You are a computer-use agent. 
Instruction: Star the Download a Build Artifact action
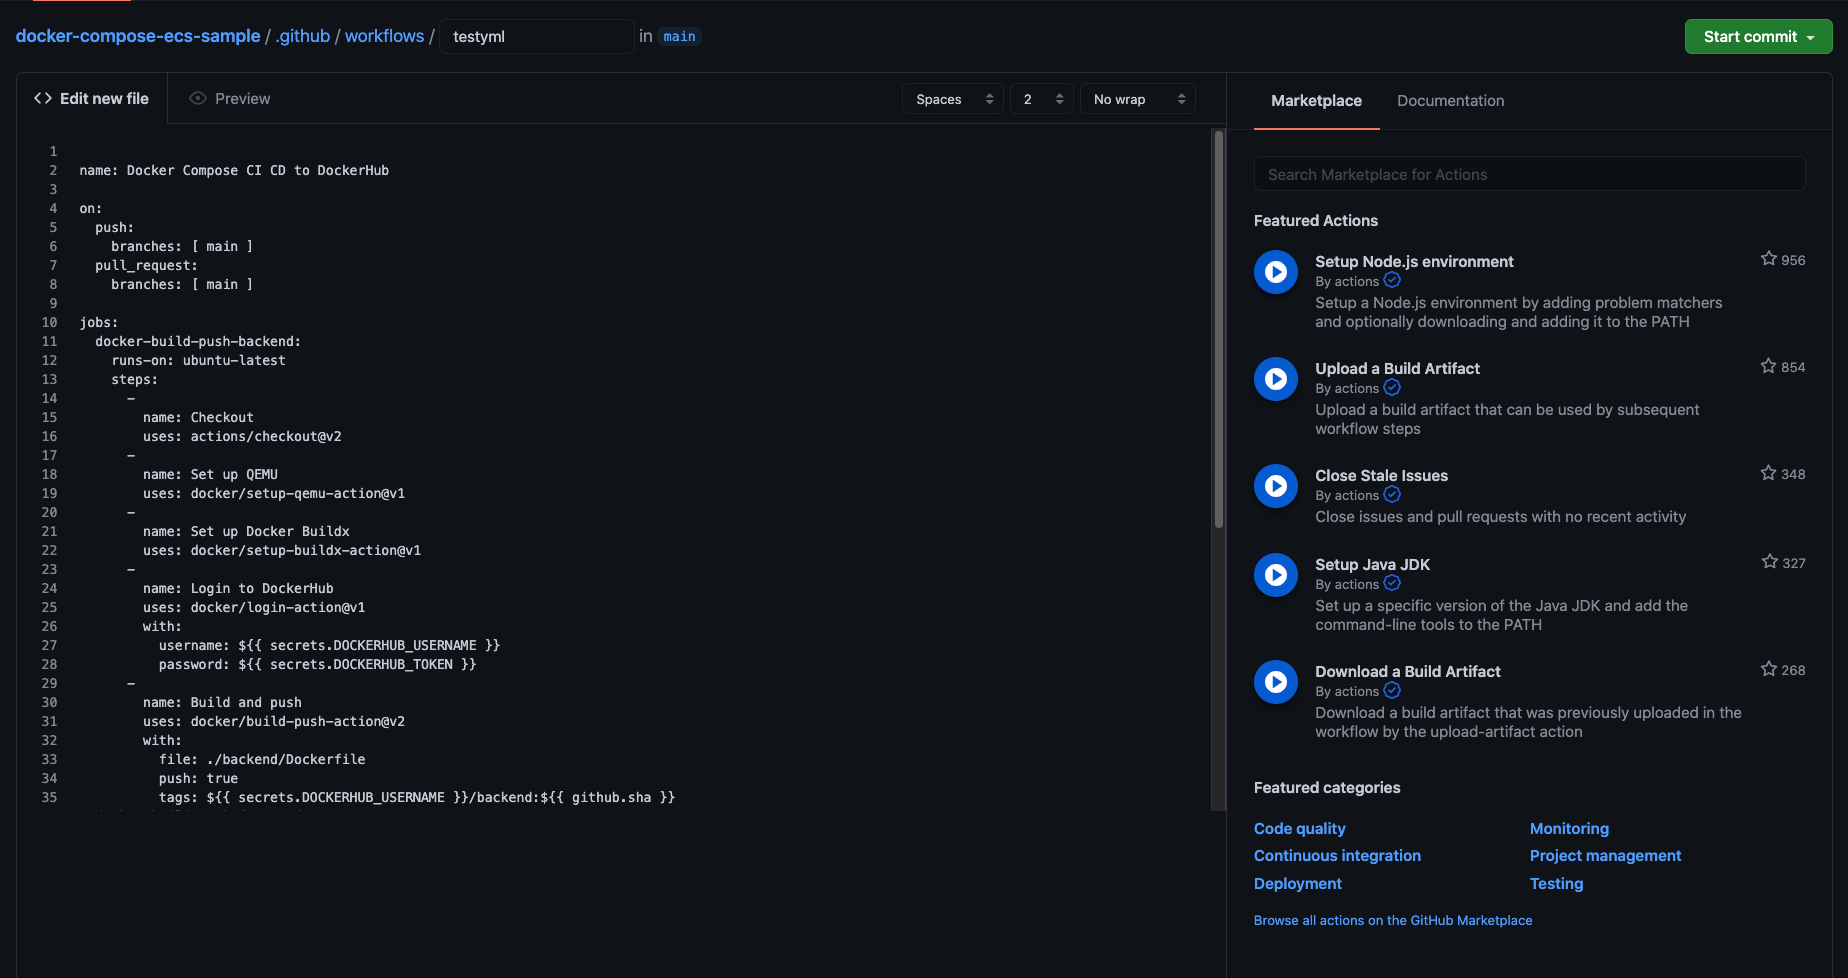[1769, 669]
